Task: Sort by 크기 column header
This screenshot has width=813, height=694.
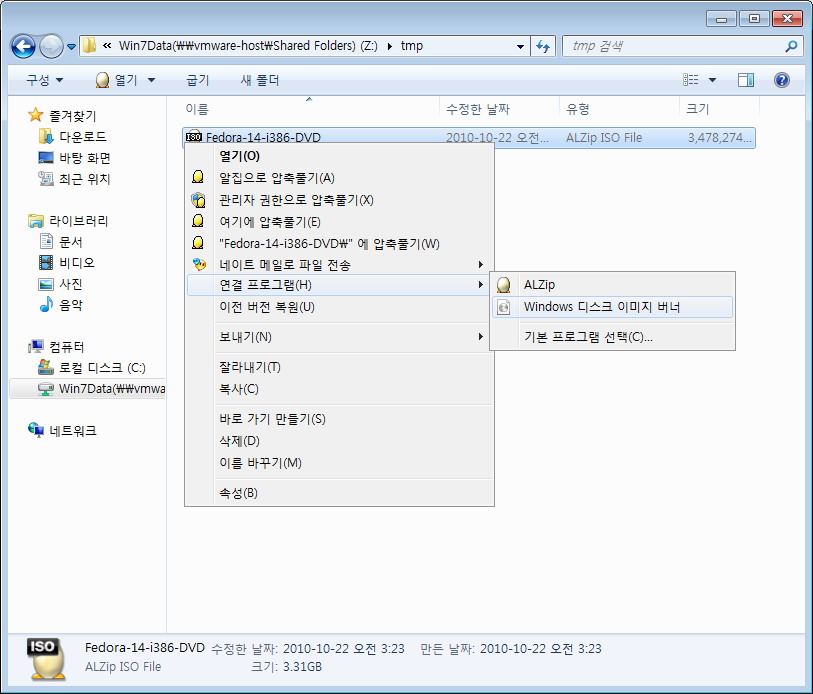Action: coord(697,109)
